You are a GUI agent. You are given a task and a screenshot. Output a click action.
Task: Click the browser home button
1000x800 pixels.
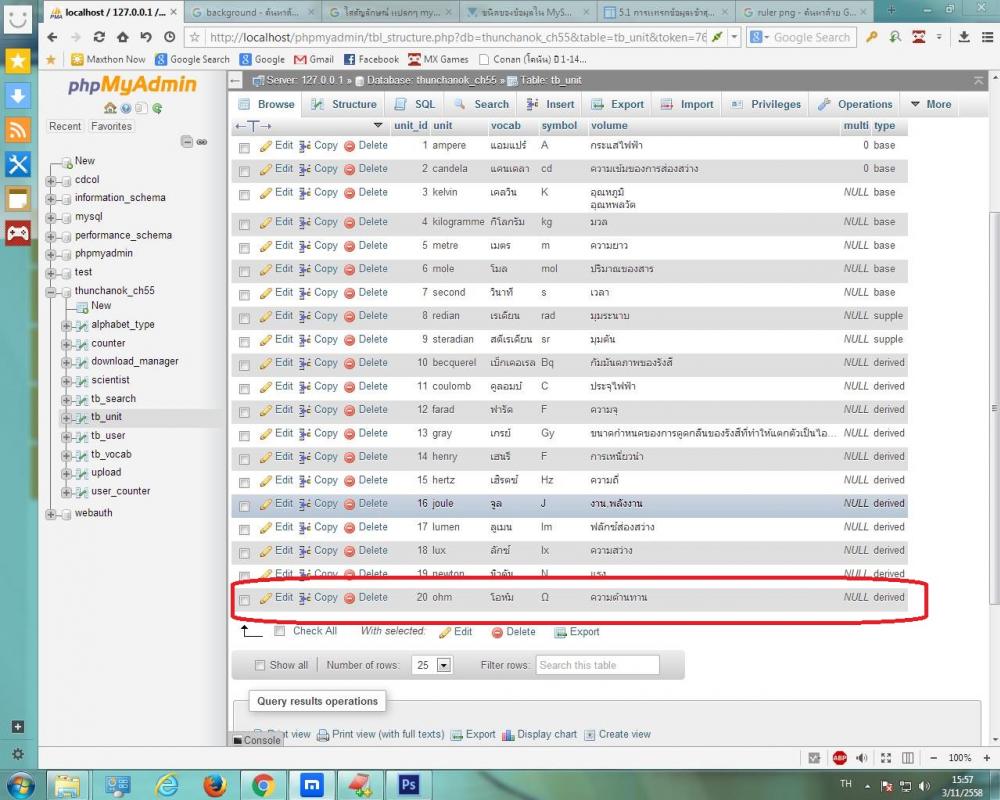click(x=122, y=37)
